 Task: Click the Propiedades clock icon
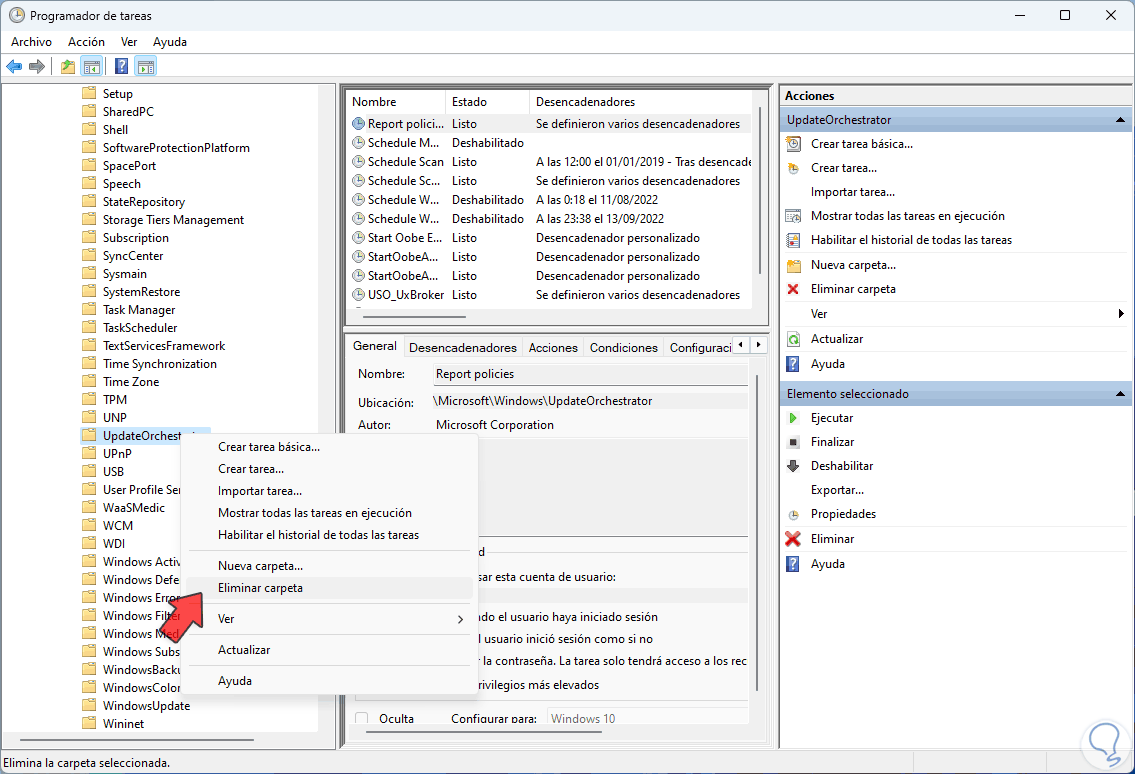(x=793, y=514)
